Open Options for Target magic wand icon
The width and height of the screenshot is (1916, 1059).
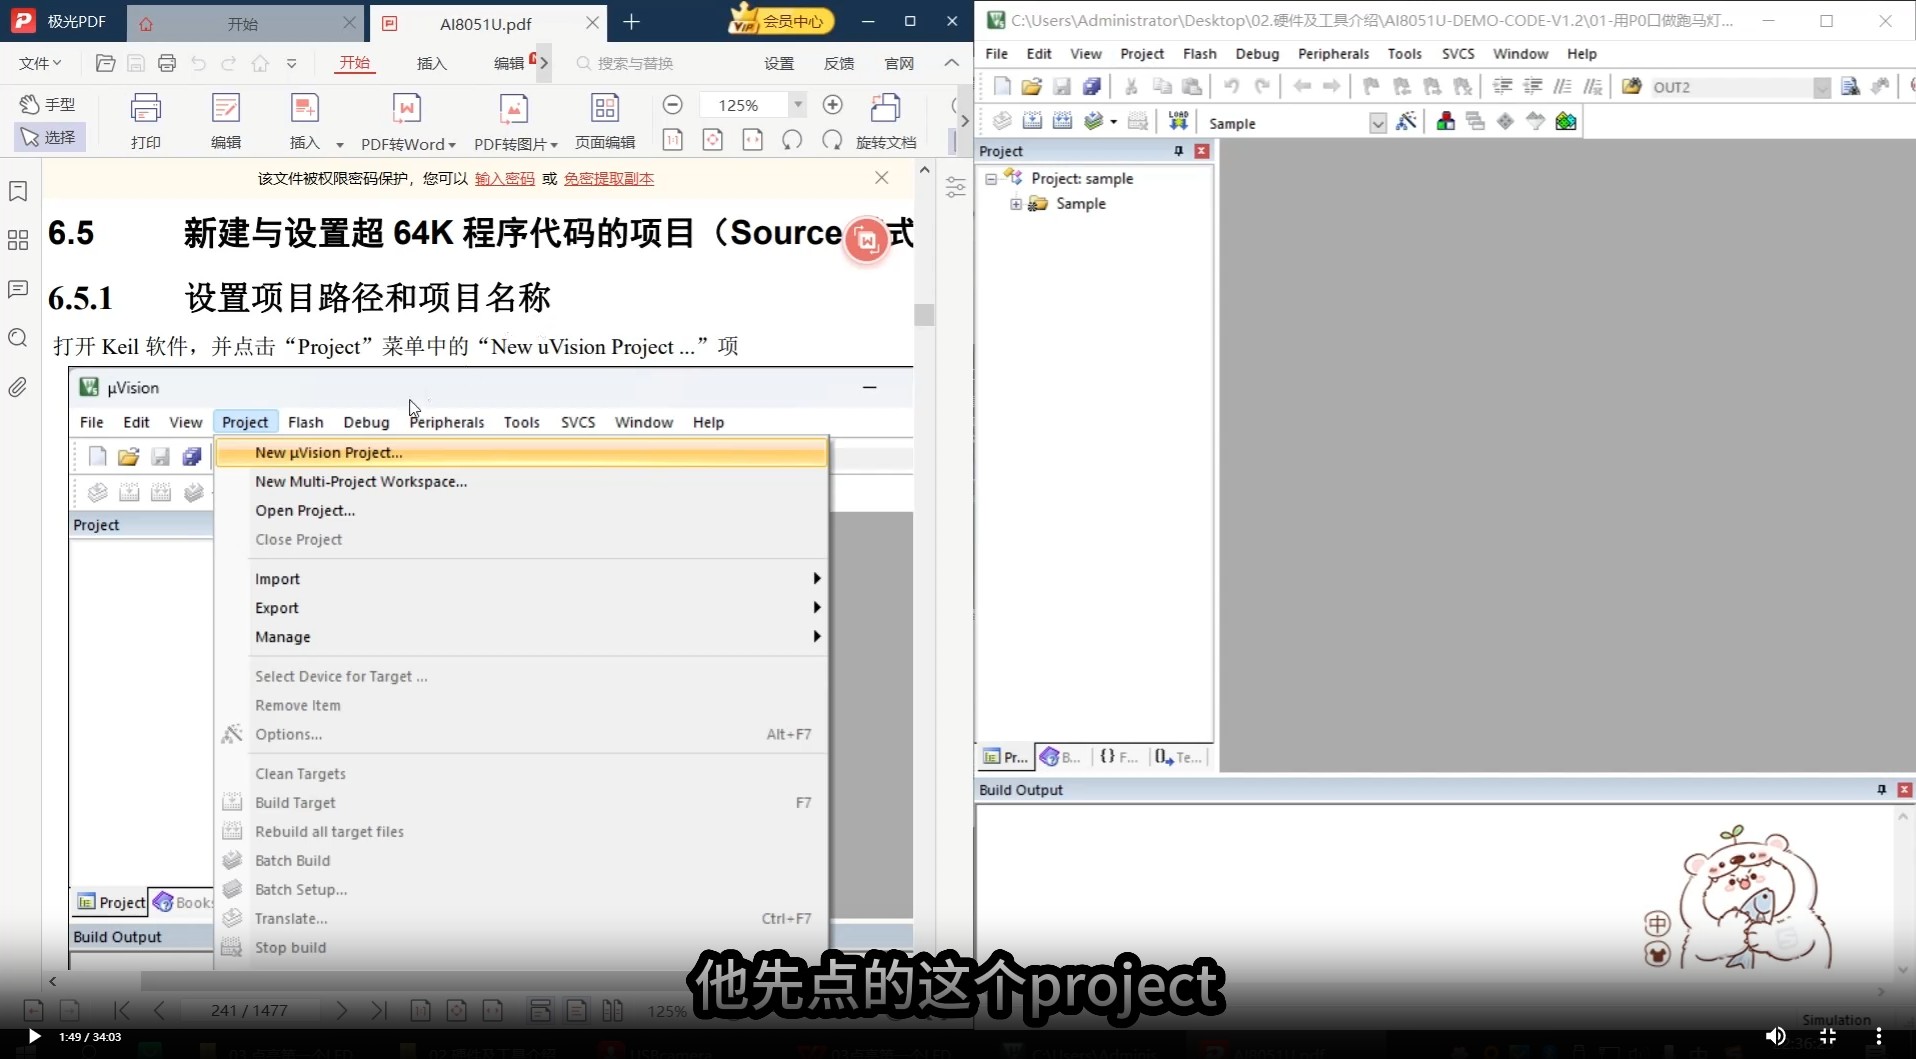coord(1406,122)
